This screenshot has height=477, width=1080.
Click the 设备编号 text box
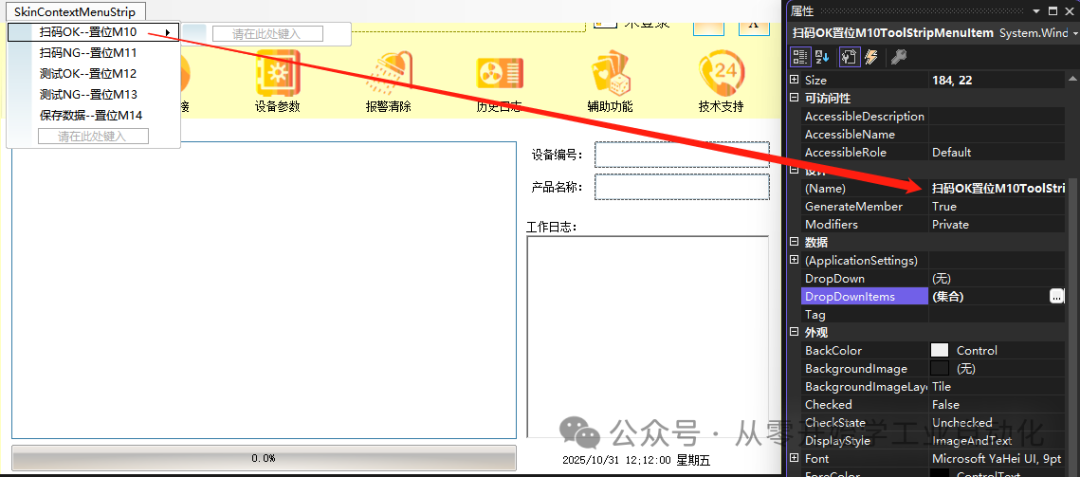pos(682,154)
